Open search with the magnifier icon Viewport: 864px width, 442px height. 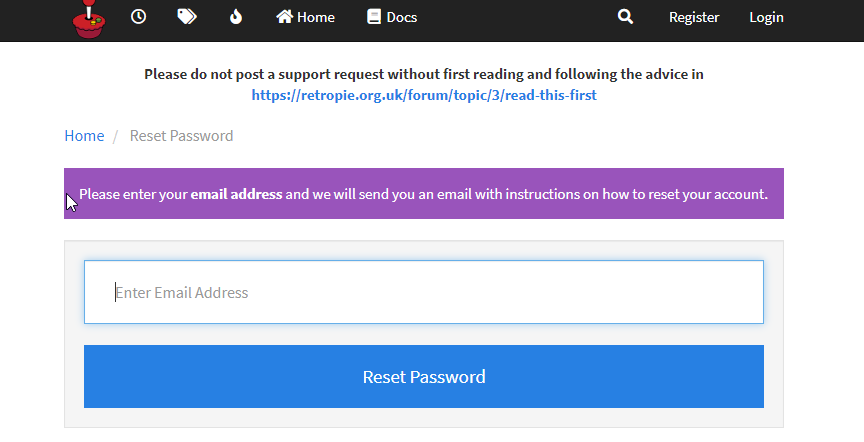coord(625,17)
